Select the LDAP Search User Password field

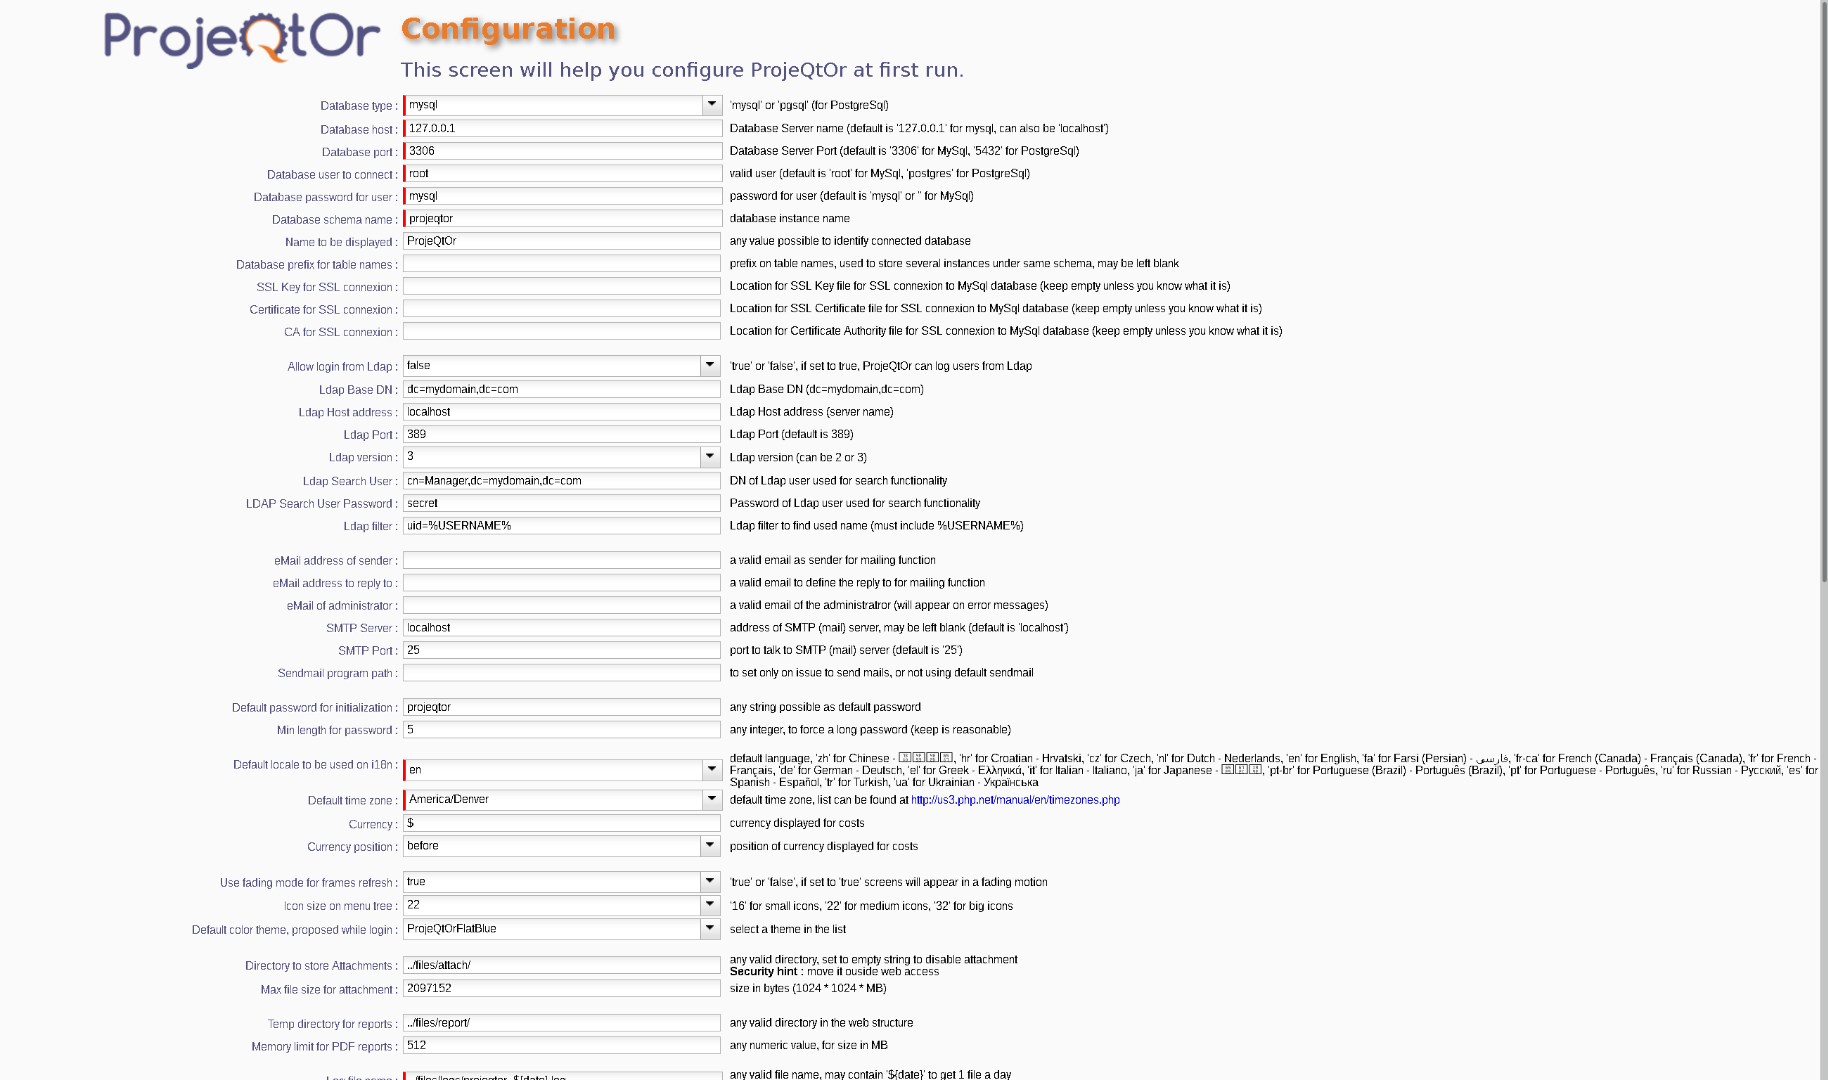(562, 504)
